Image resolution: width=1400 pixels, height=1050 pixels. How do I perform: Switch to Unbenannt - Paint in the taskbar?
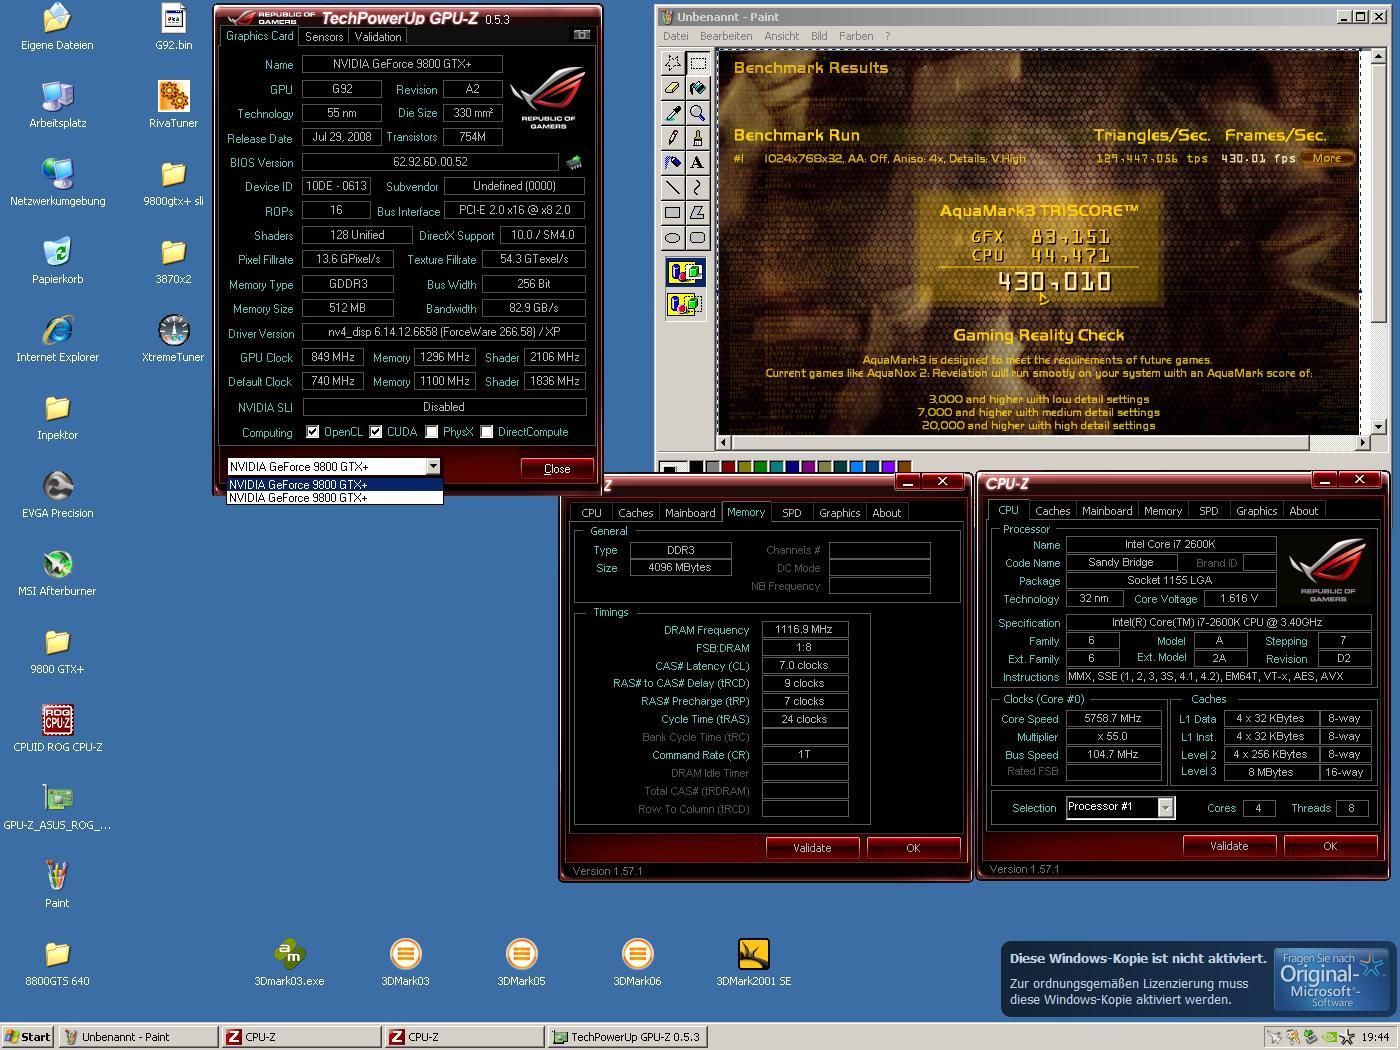[x=138, y=1037]
